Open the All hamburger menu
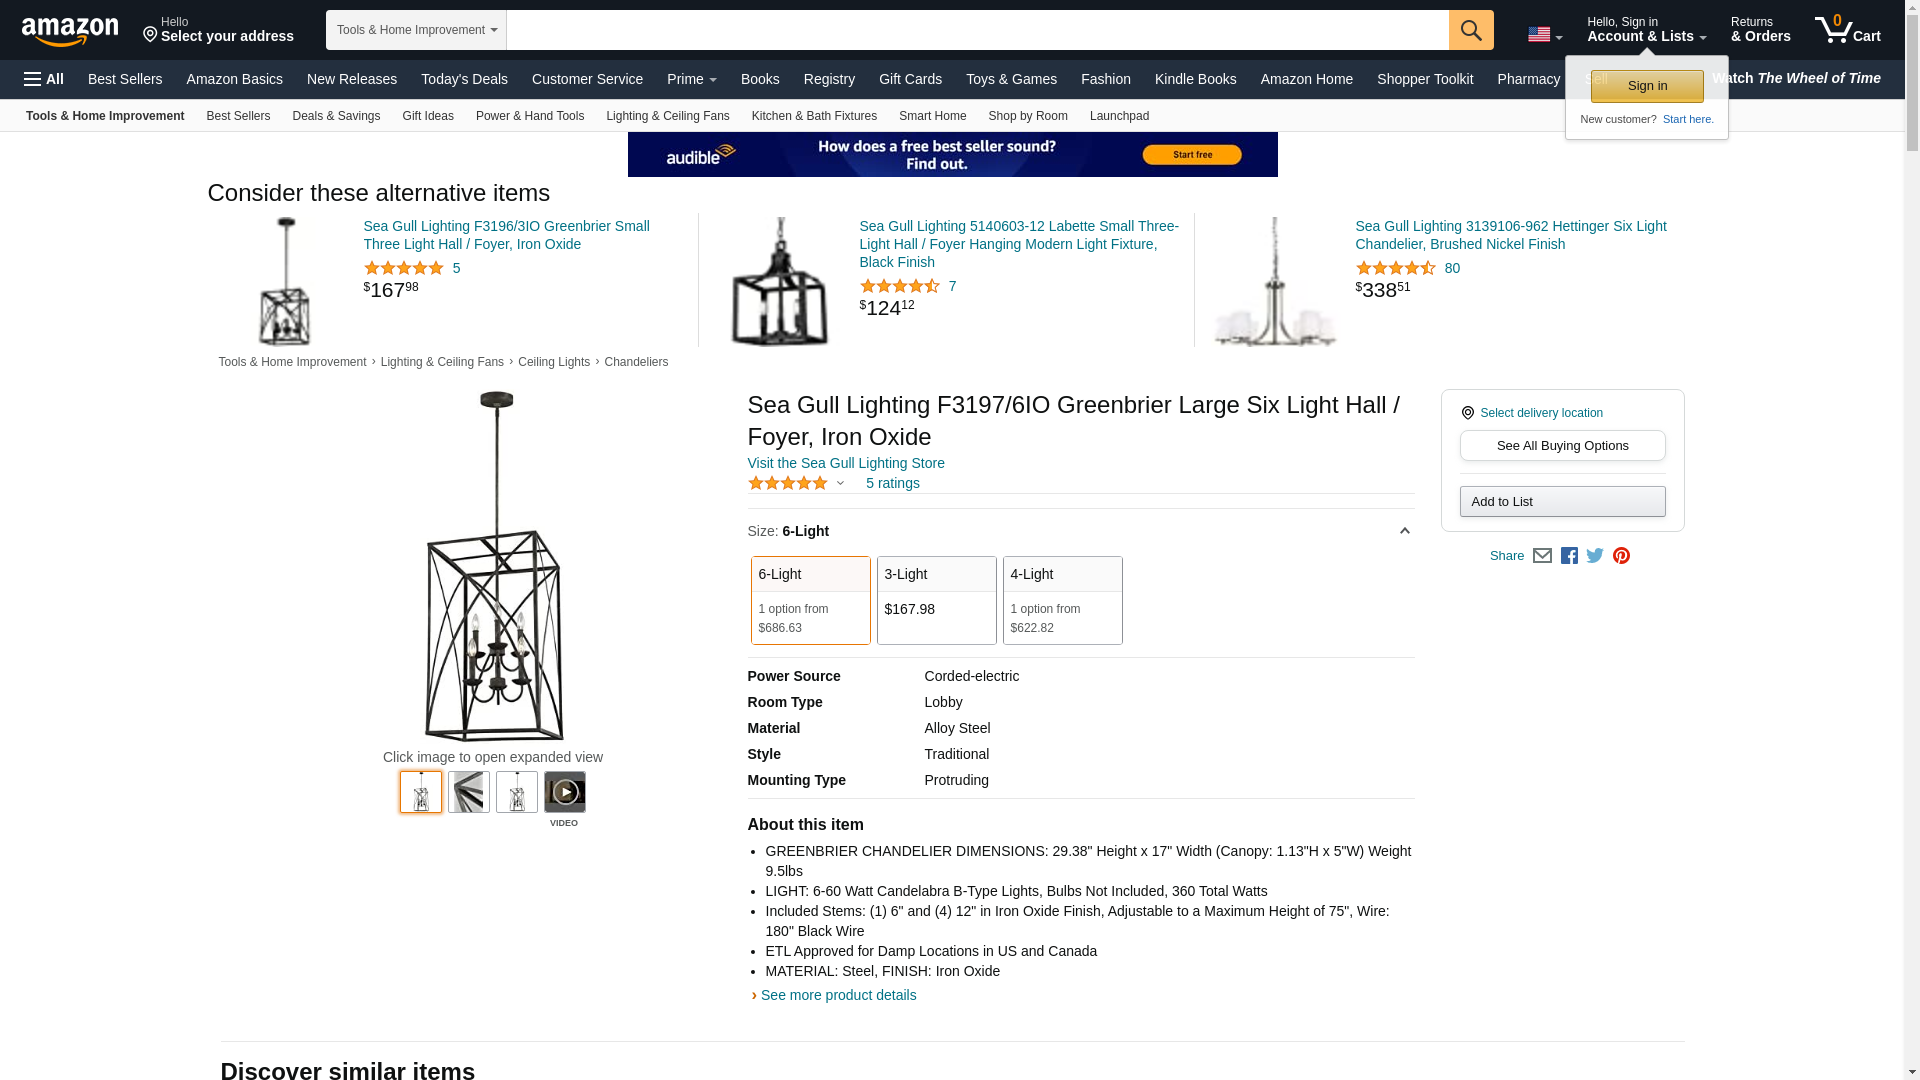Image resolution: width=1920 pixels, height=1080 pixels. 44,79
